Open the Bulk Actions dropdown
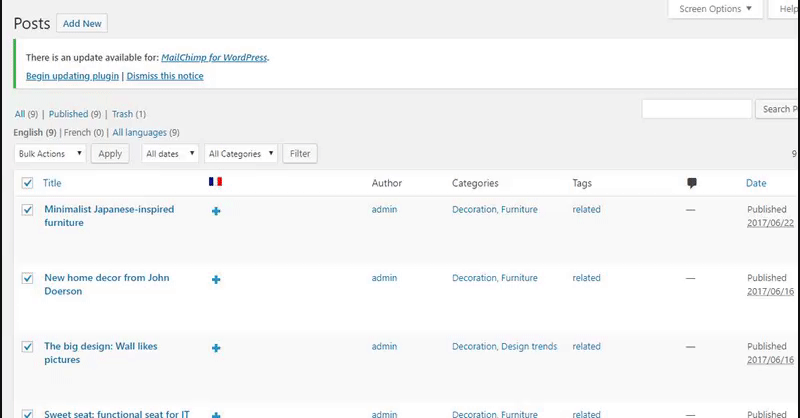This screenshot has height=418, width=800. click(x=50, y=154)
